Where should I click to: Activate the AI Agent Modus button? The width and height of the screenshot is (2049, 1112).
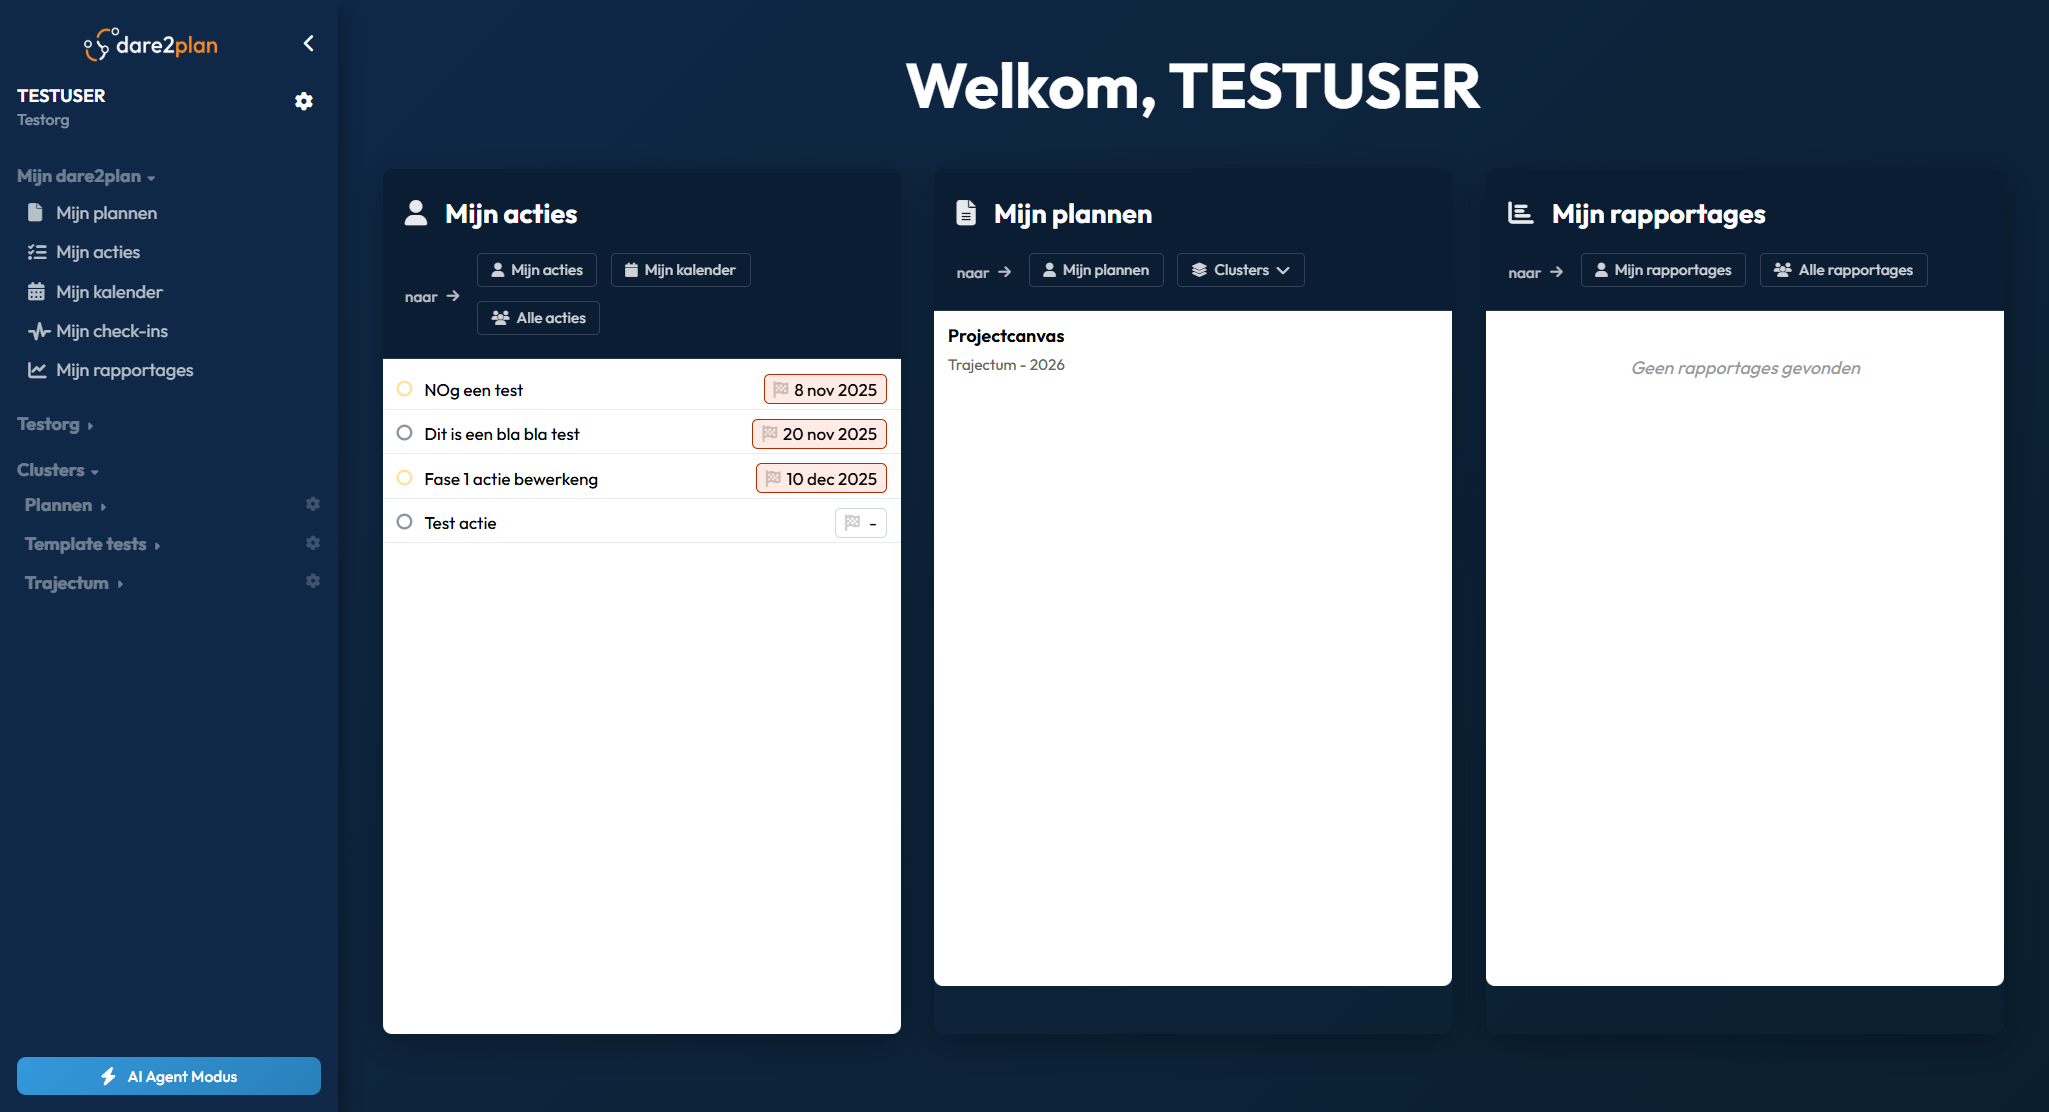tap(169, 1076)
